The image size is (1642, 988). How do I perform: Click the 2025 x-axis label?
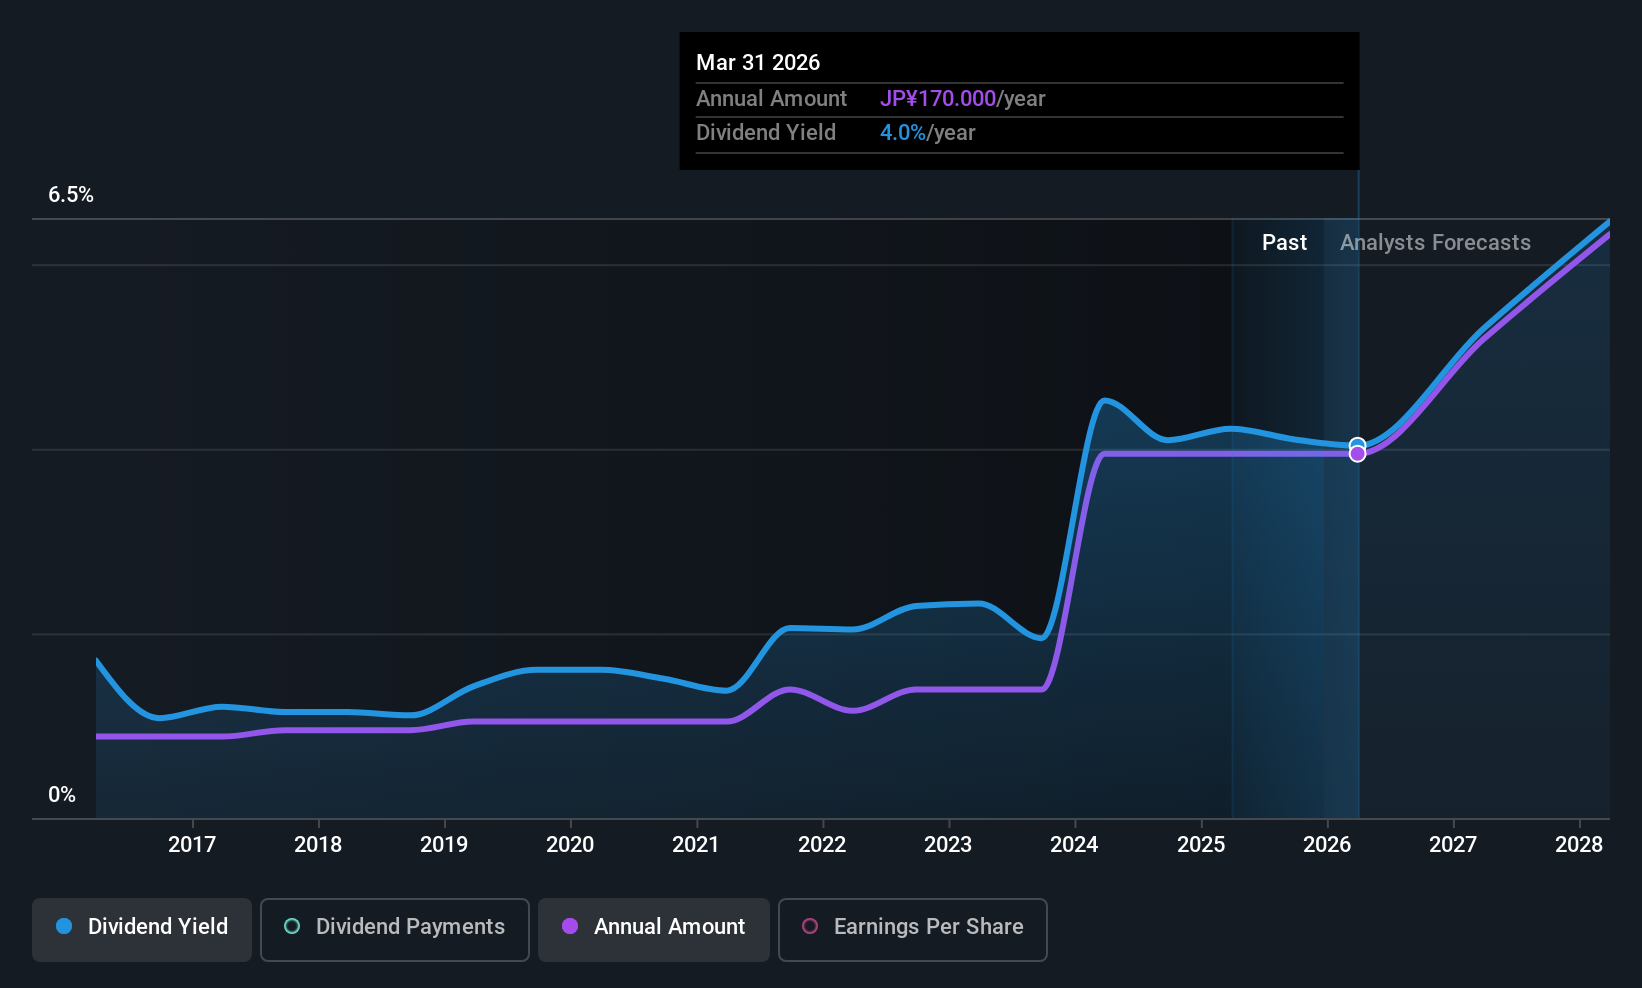(1201, 845)
